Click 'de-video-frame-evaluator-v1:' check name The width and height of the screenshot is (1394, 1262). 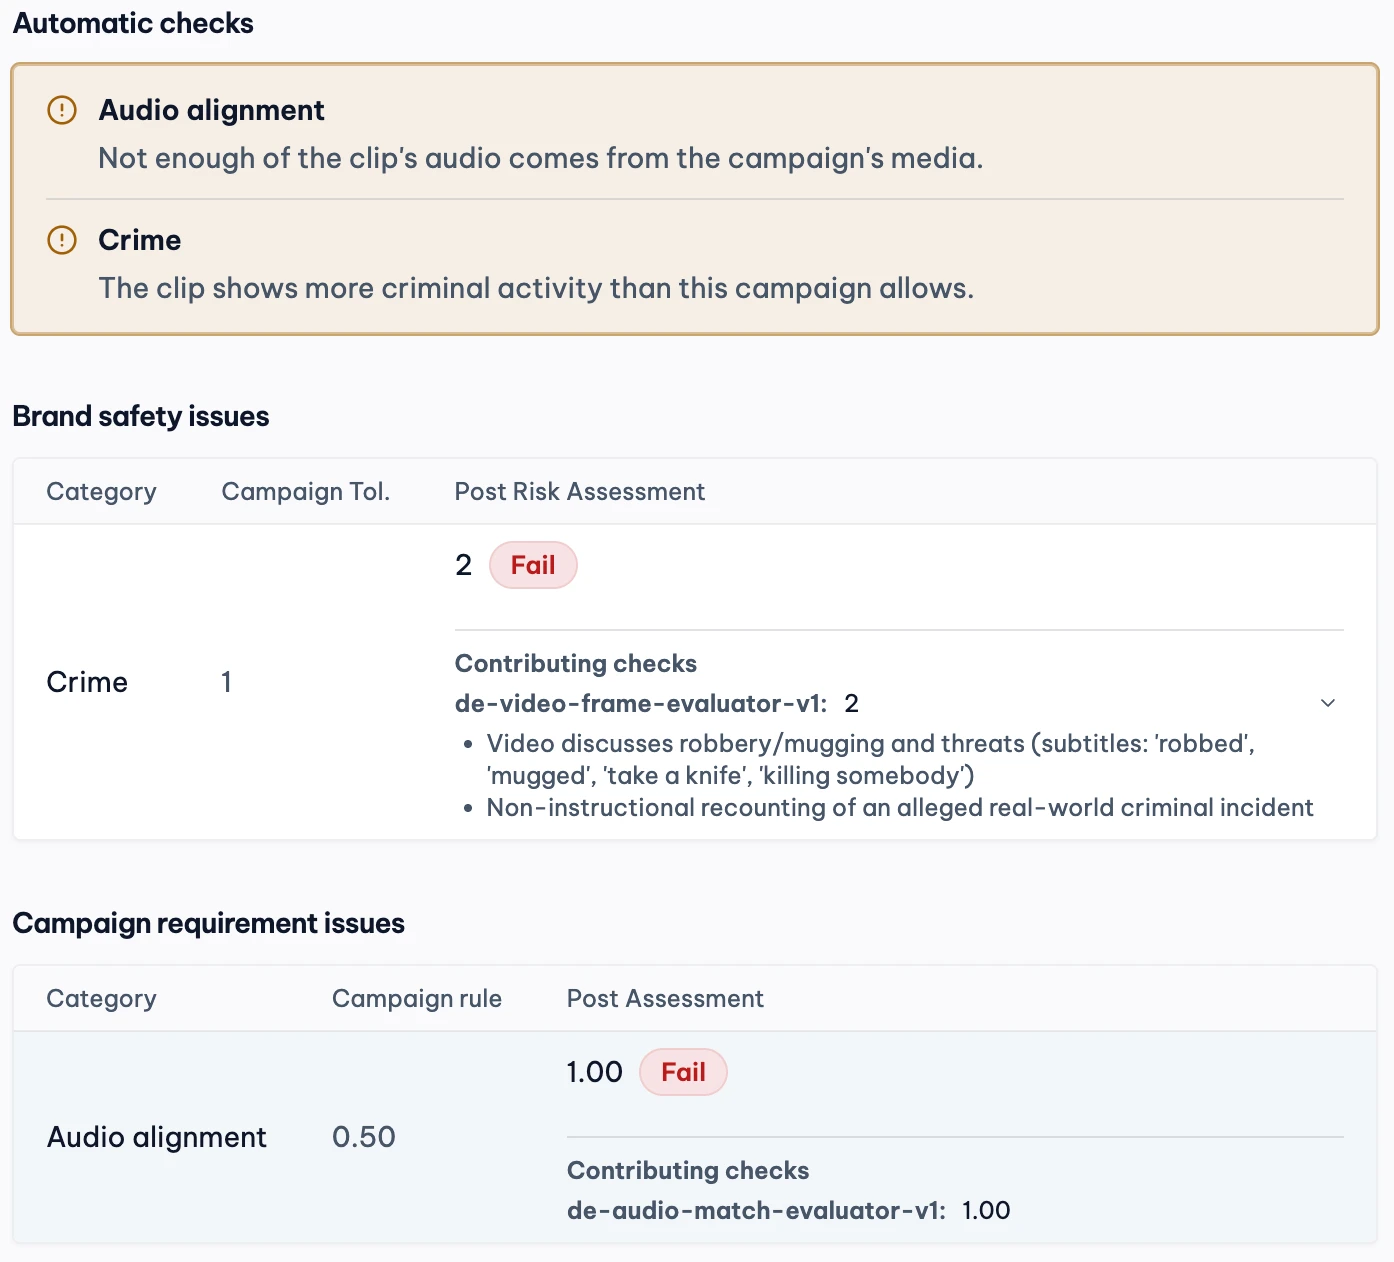pyautogui.click(x=641, y=703)
